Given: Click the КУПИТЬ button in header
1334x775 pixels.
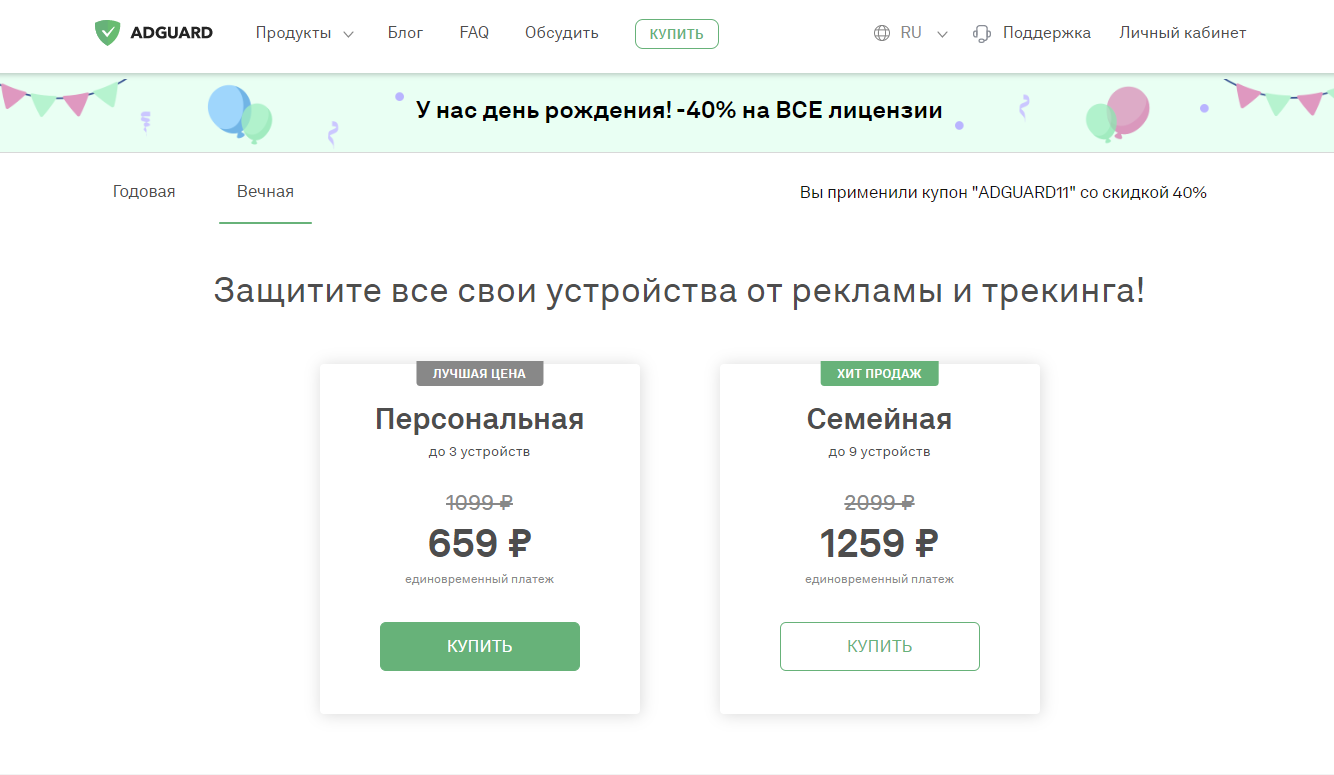Looking at the screenshot, I should point(677,34).
